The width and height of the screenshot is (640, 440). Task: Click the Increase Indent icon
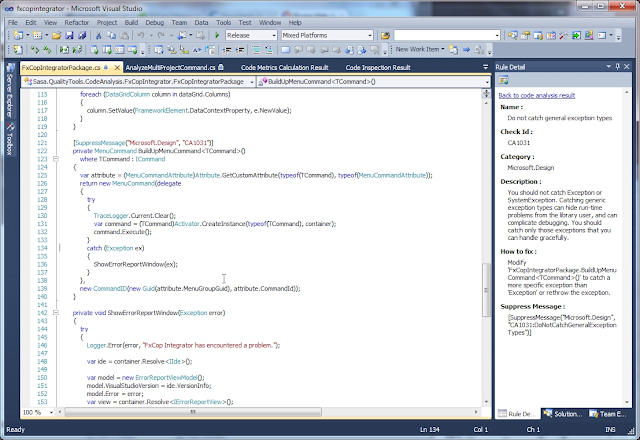point(240,50)
